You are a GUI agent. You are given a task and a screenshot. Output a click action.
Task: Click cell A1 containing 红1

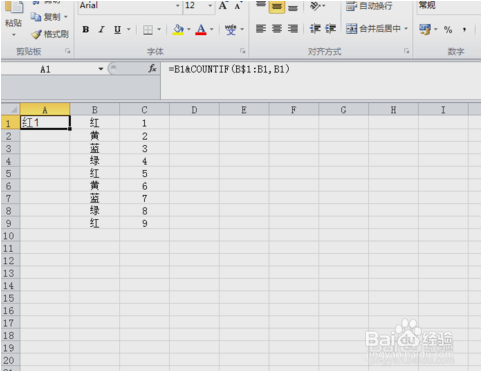(45, 123)
